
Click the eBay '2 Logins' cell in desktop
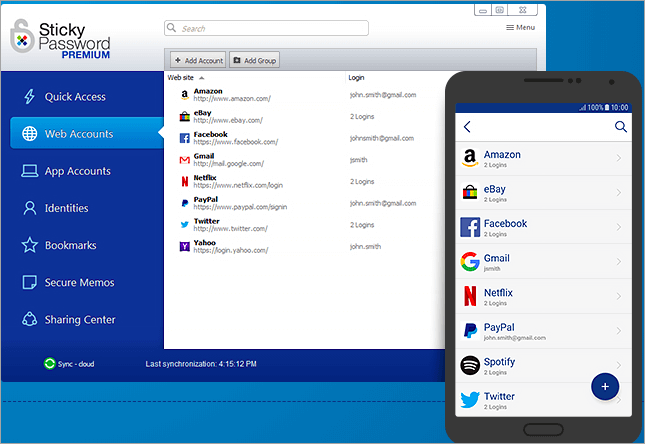[362, 116]
